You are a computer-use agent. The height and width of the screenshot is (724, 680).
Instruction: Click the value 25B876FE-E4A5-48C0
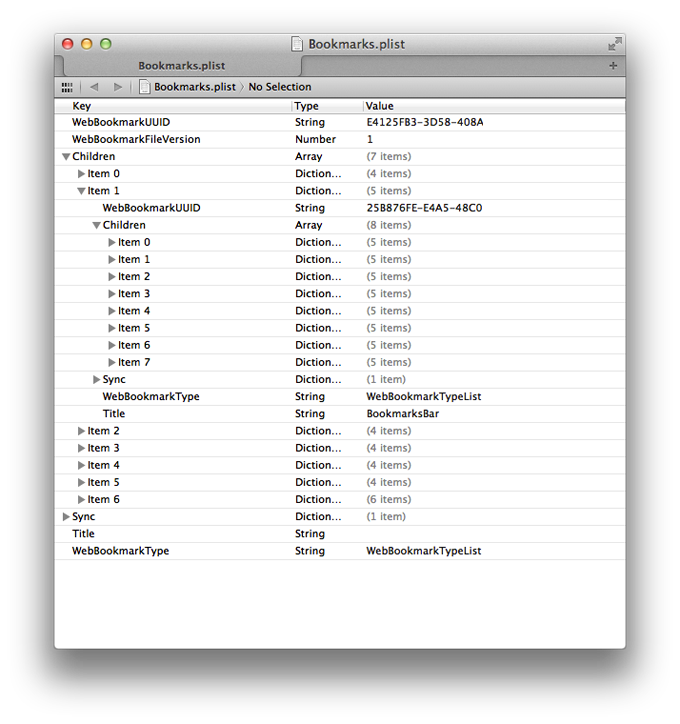point(424,208)
